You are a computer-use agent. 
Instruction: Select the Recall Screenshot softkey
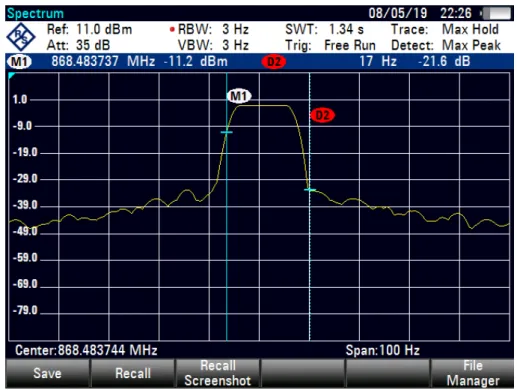pos(218,373)
